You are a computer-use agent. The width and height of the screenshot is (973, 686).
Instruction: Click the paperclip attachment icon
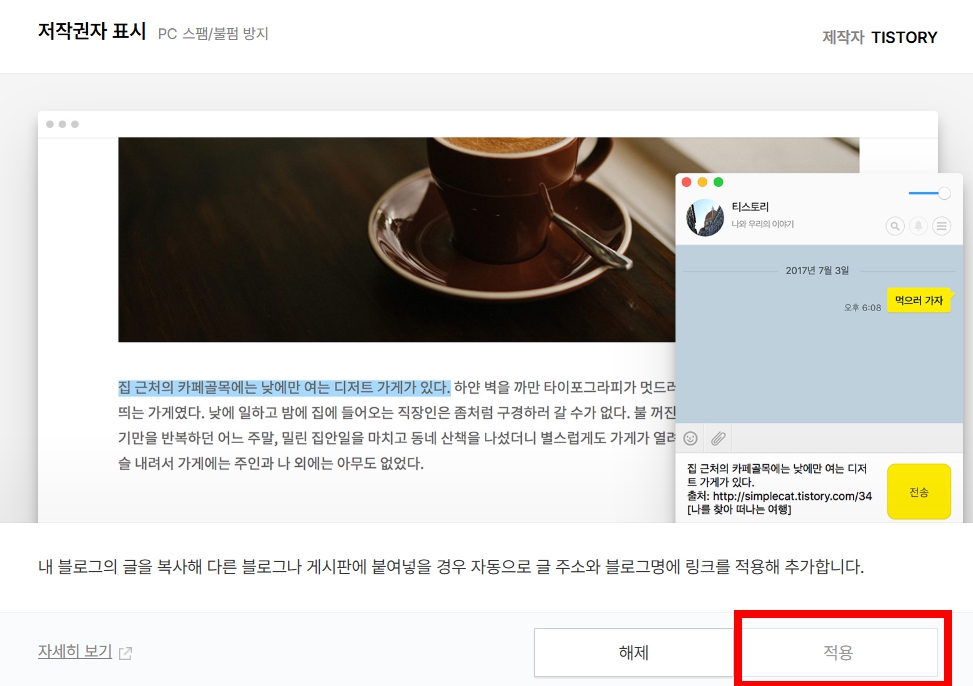(718, 438)
